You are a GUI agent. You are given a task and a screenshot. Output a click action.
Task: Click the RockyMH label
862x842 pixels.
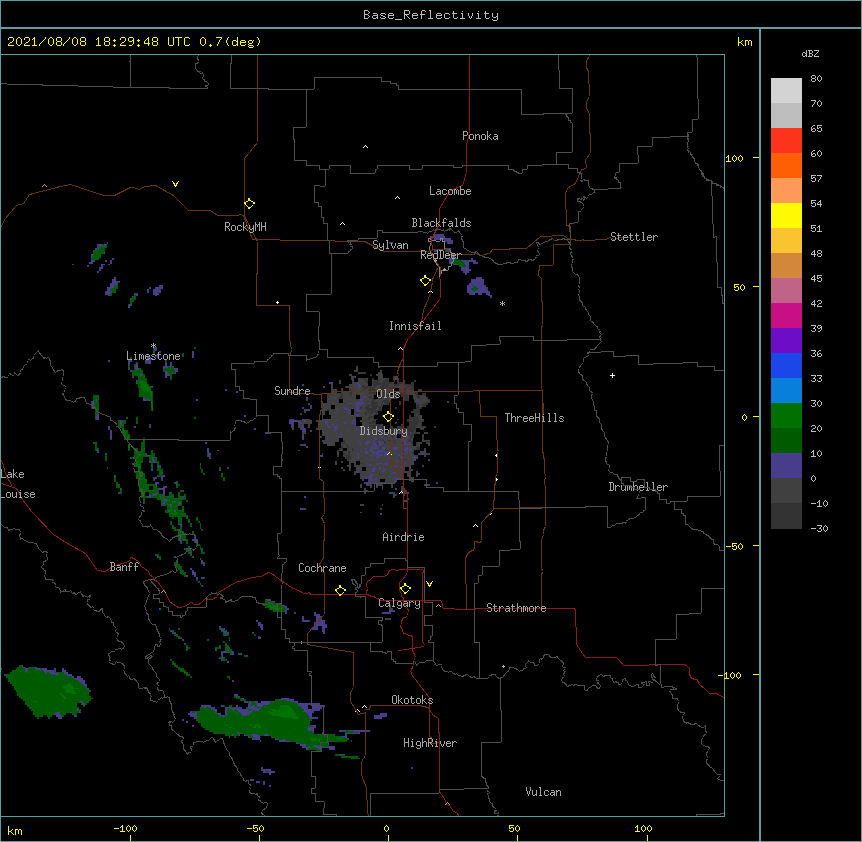(245, 227)
